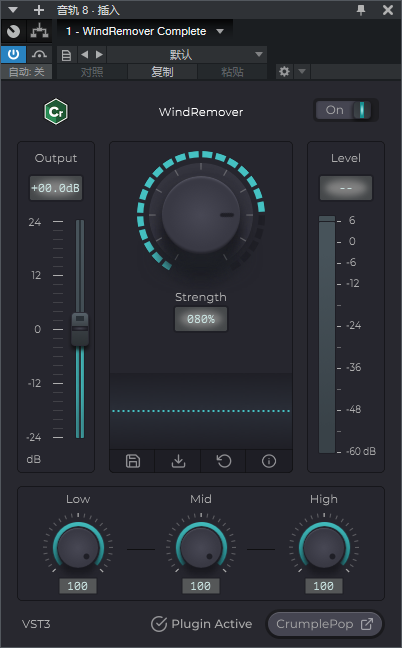Screen dimensions: 402x648
Task: Pin the plugin window with pushpin
Action: (361, 10)
